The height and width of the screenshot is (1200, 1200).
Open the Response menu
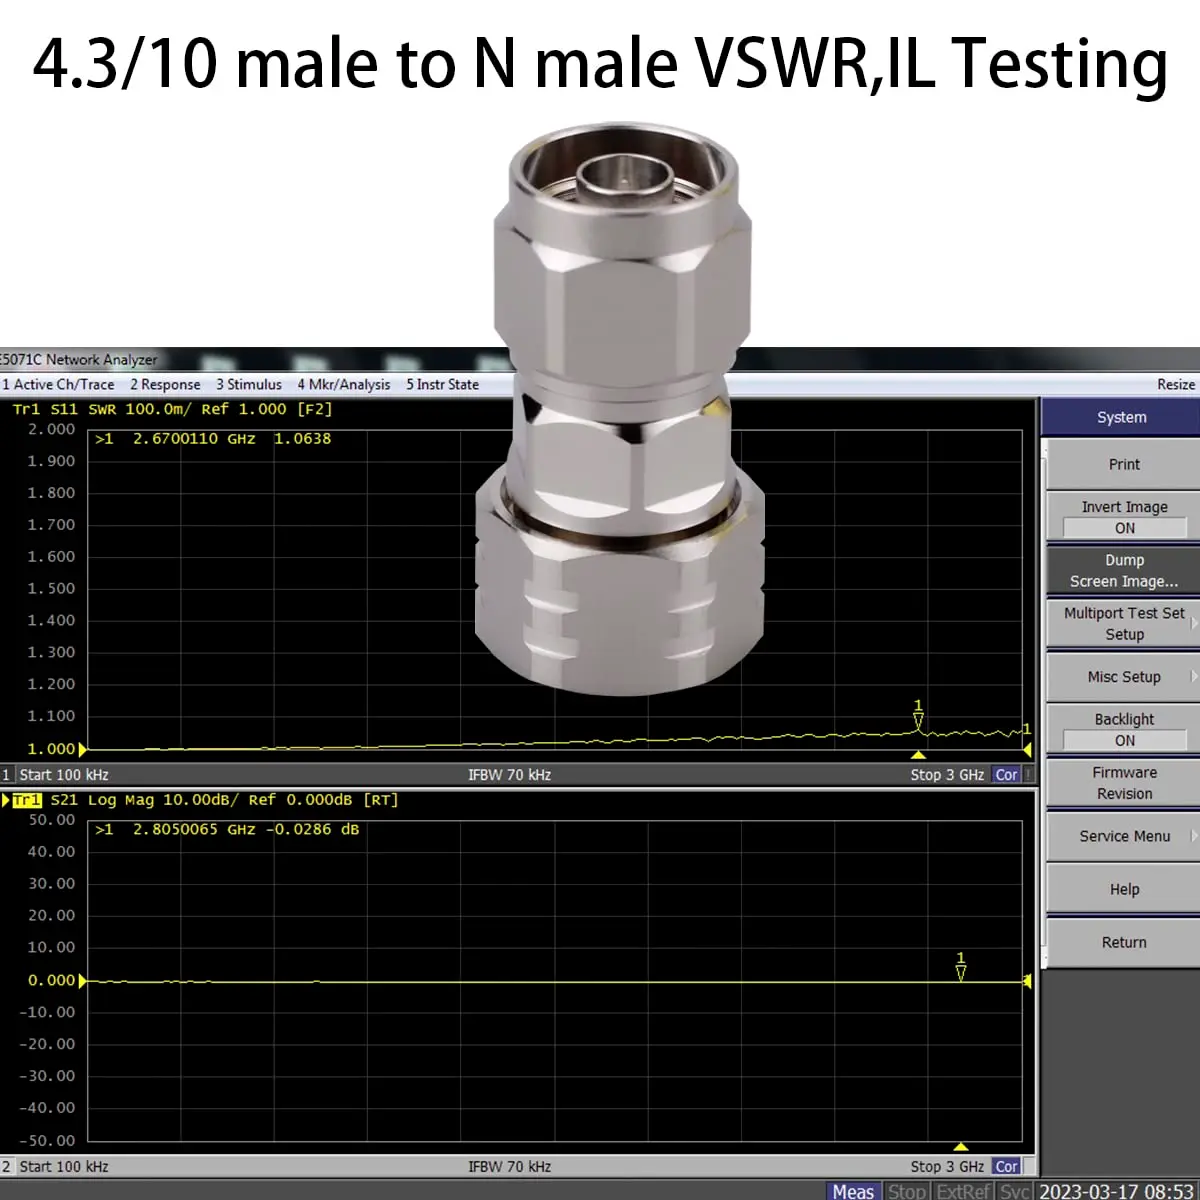pos(165,384)
